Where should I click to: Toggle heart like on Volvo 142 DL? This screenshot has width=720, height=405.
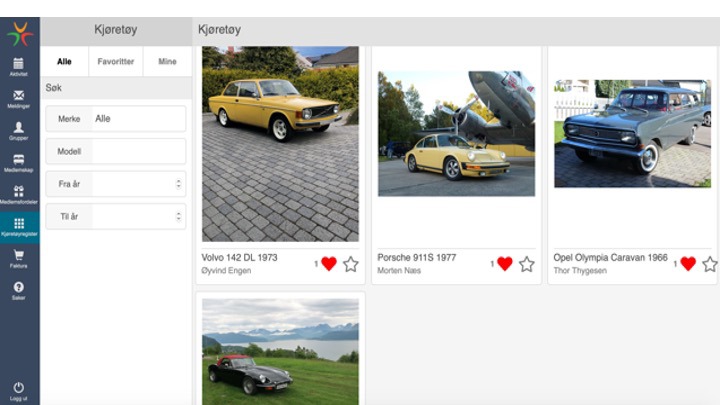(x=328, y=264)
